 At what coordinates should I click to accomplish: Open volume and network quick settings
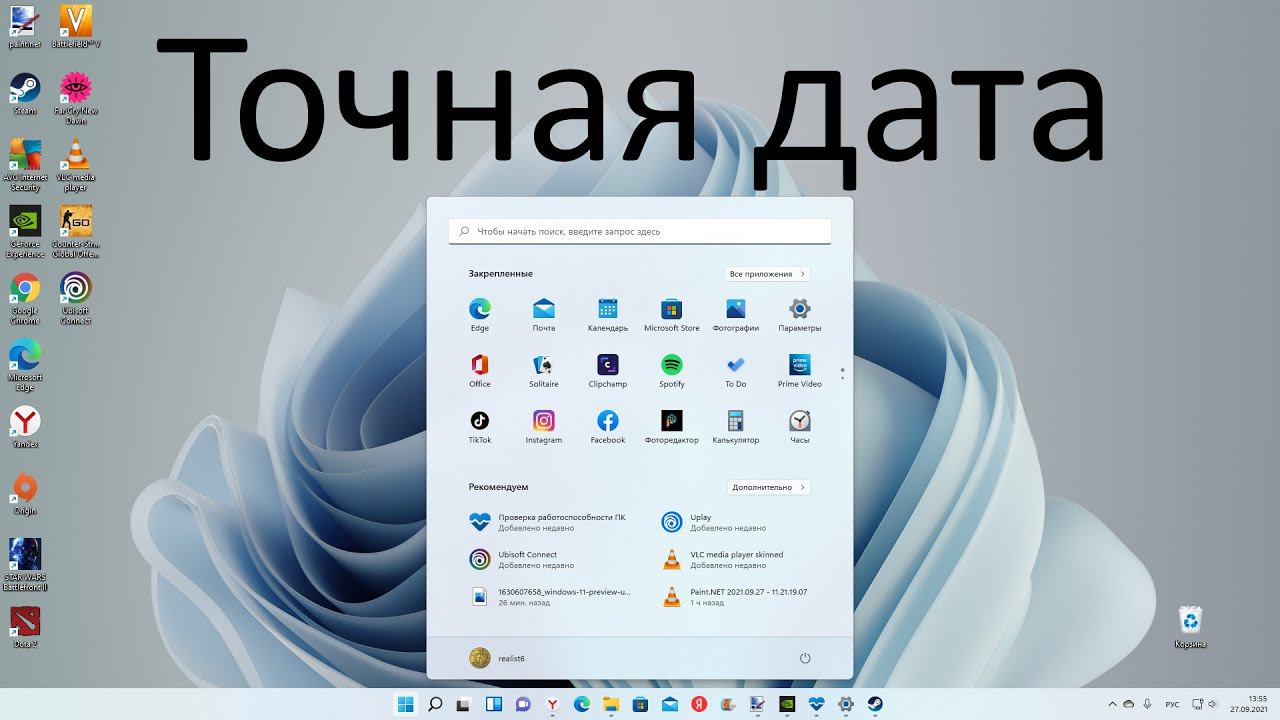[1207, 704]
